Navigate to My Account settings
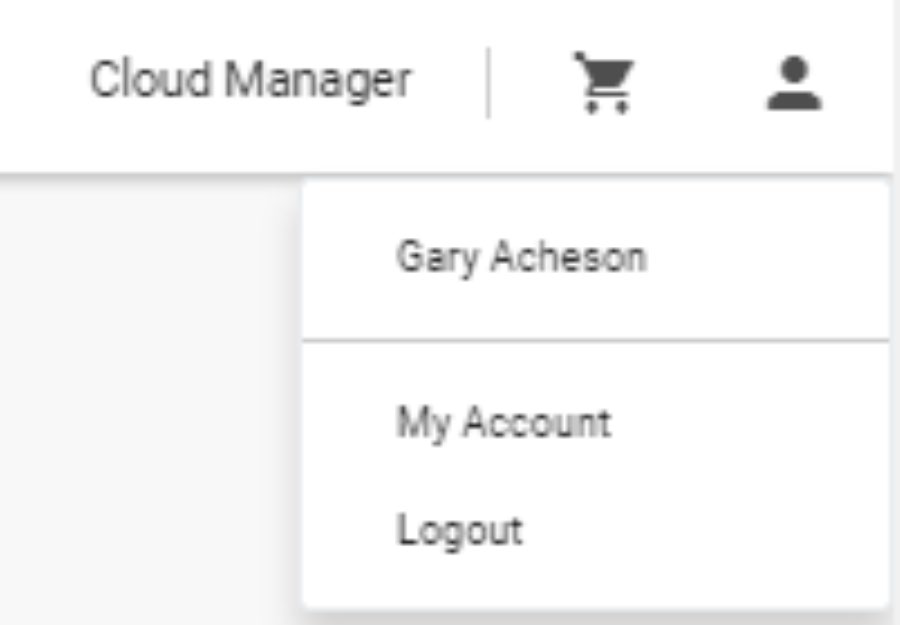 click(503, 424)
